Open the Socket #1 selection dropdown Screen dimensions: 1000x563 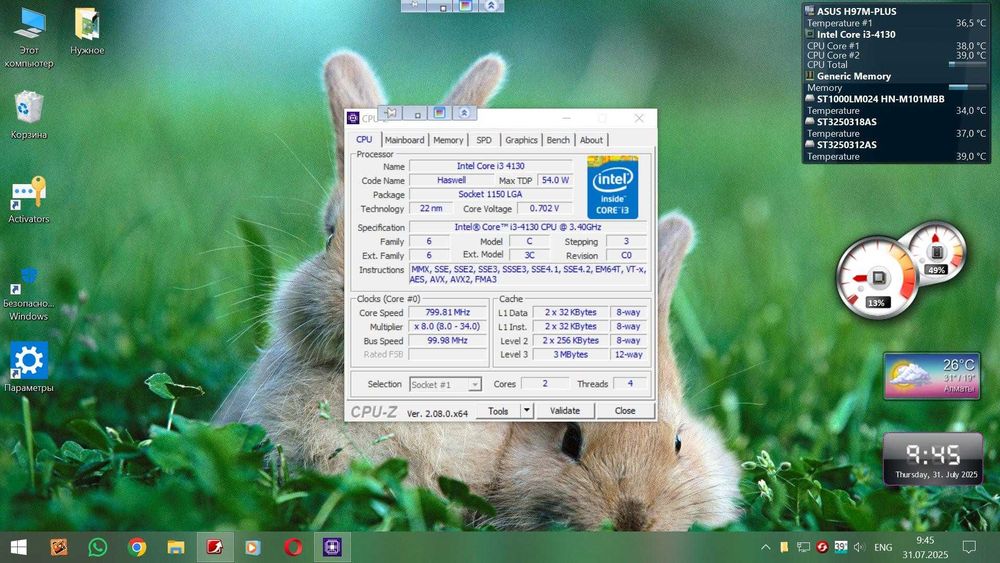[x=445, y=384]
